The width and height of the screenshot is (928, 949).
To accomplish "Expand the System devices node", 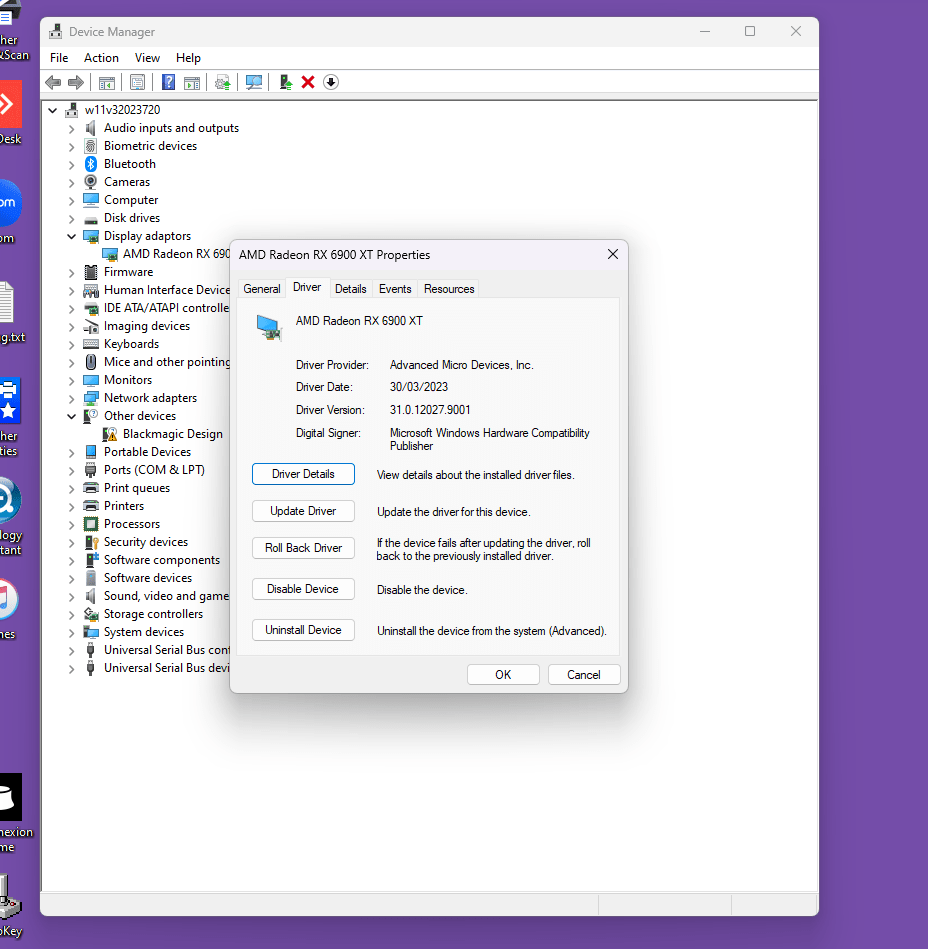I will point(71,632).
